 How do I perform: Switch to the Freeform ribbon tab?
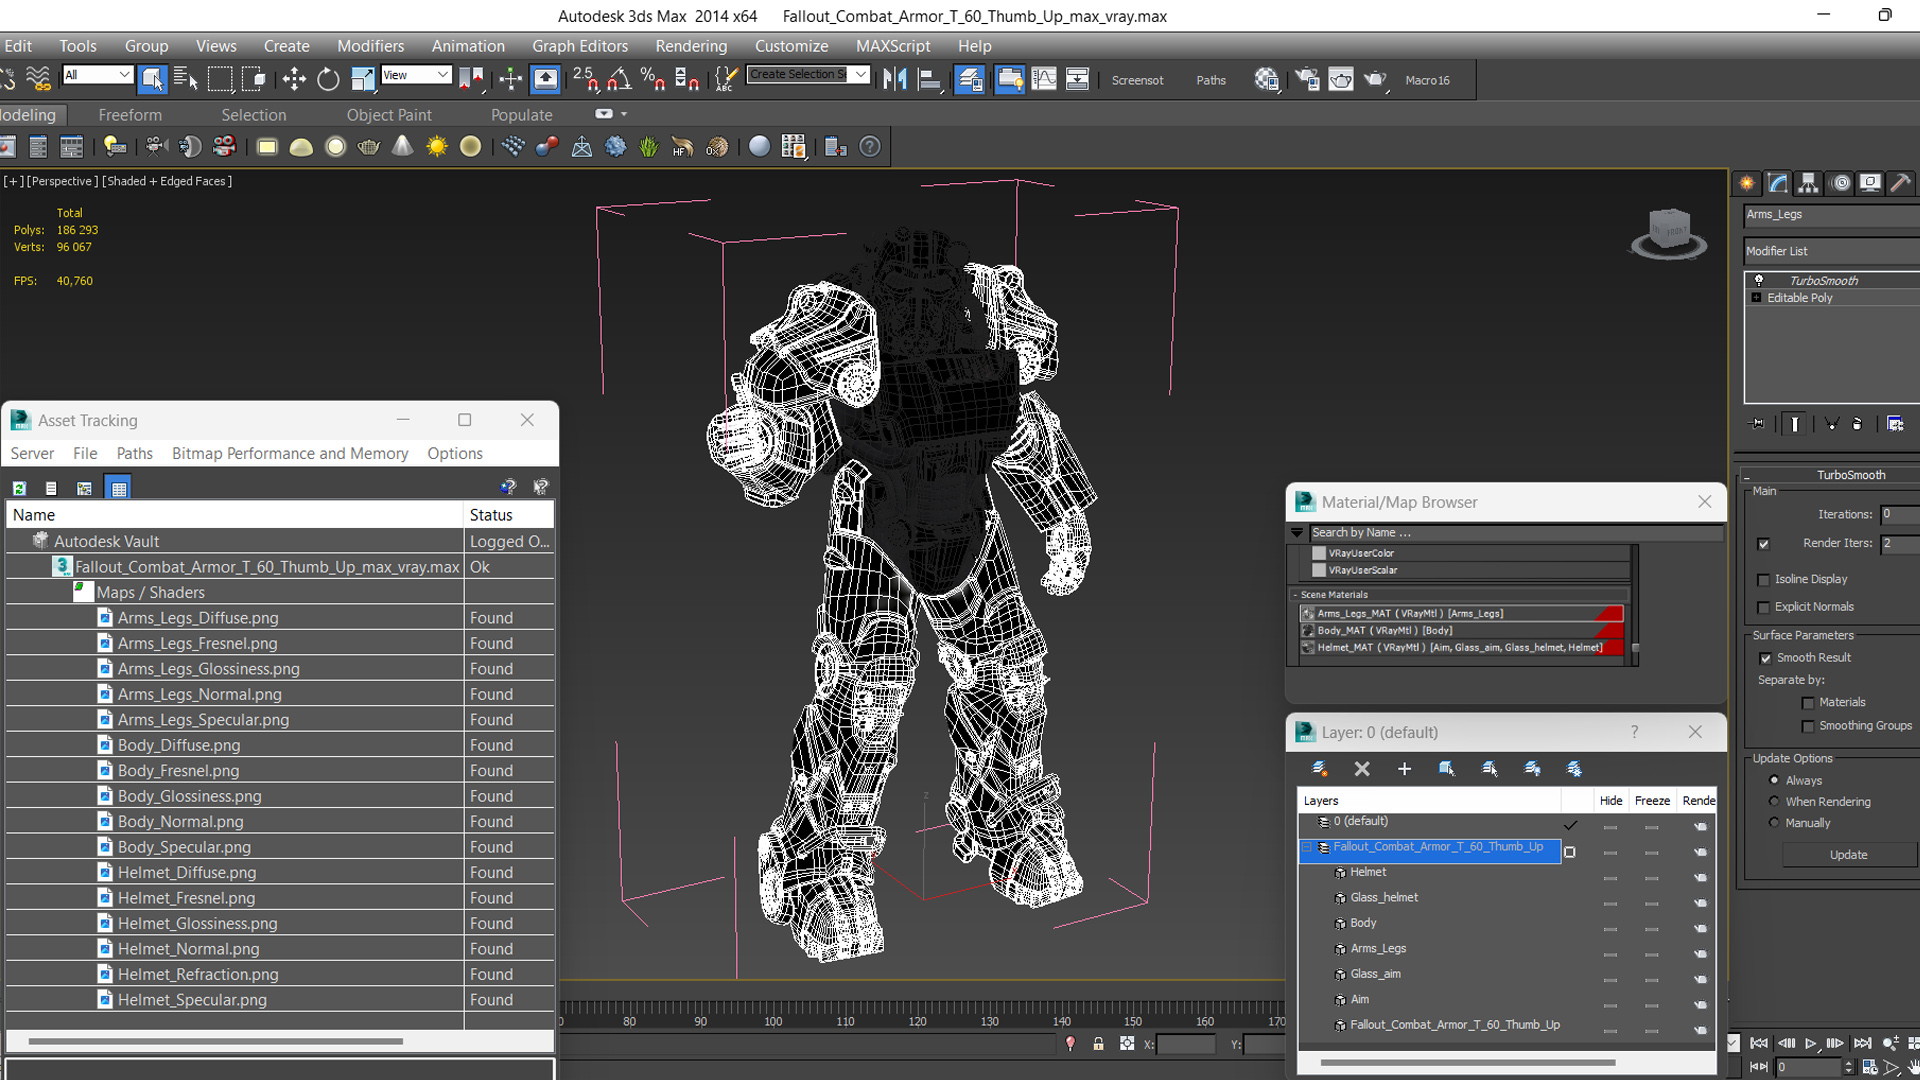coord(130,115)
